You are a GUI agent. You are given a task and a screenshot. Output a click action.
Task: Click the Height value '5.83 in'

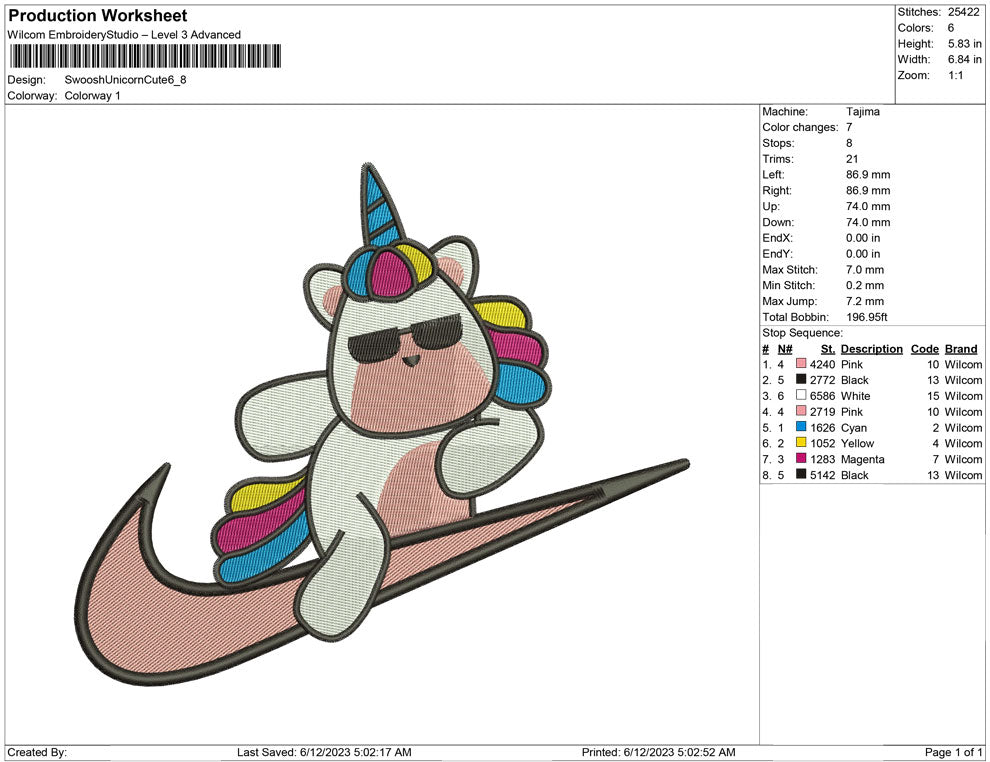click(x=964, y=44)
